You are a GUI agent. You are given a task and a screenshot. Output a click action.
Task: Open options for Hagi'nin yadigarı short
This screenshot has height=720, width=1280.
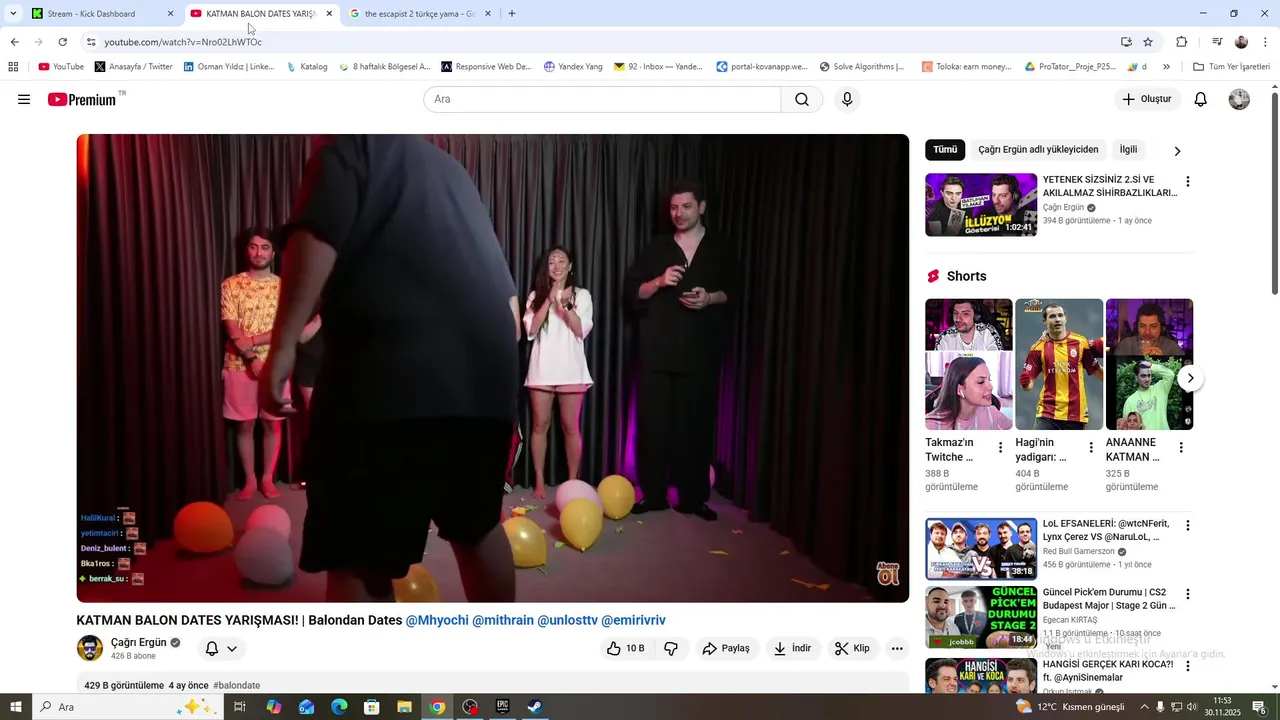[1091, 447]
